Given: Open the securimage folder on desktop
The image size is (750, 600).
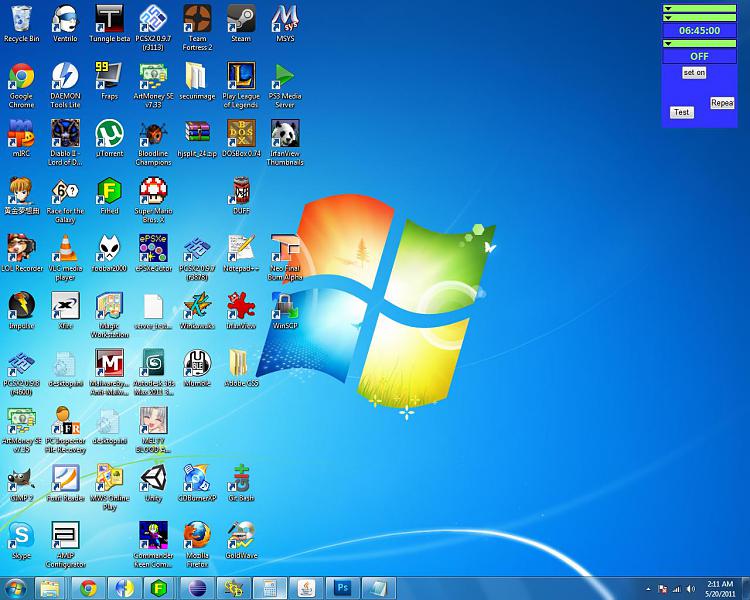Looking at the screenshot, I should tap(197, 81).
